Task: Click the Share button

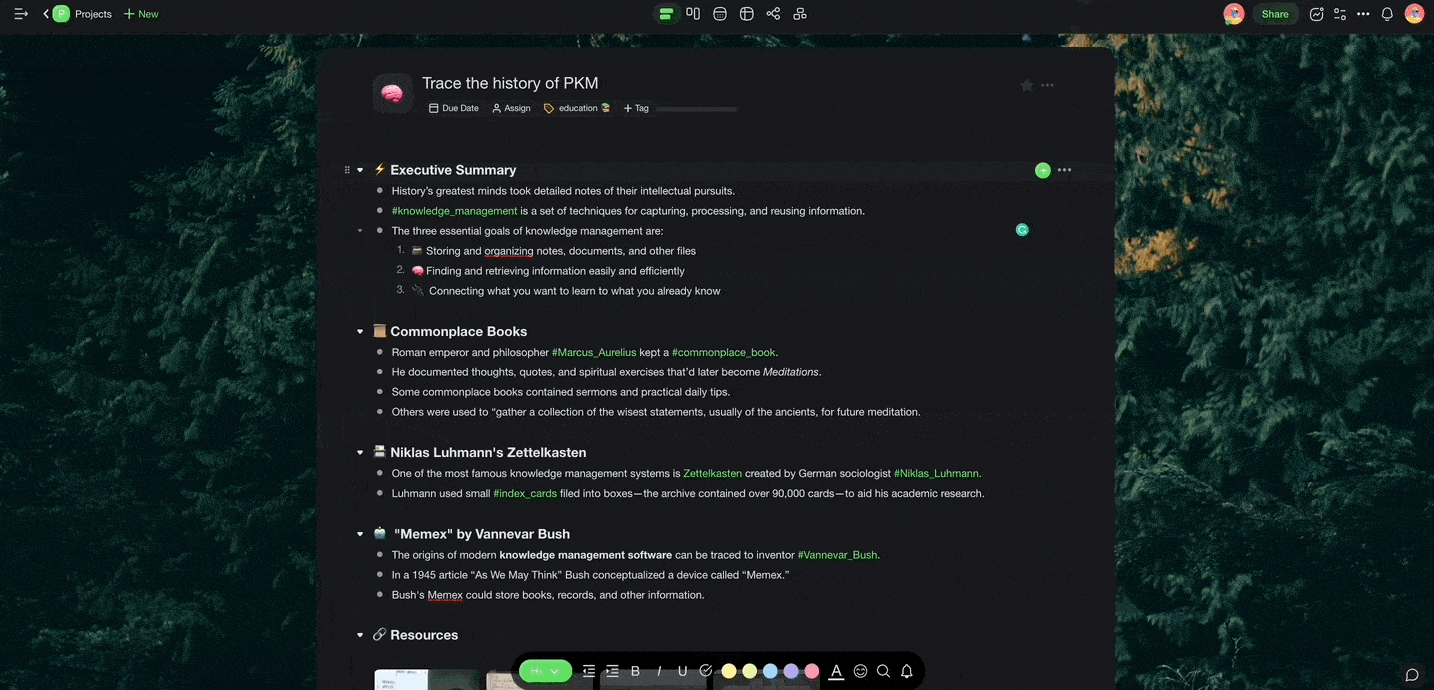Action: pos(1275,14)
